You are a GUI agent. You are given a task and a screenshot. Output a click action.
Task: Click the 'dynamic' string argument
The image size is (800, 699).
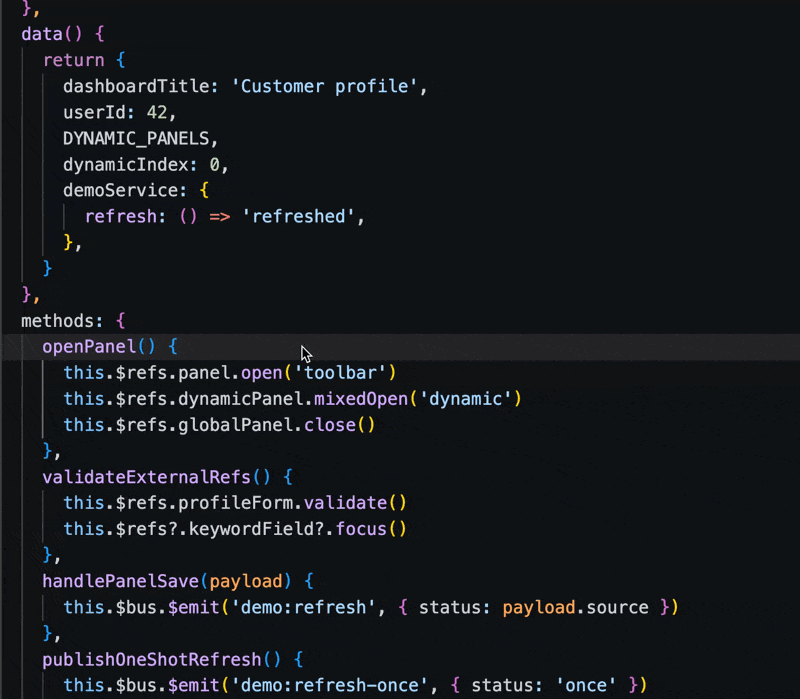coord(465,399)
